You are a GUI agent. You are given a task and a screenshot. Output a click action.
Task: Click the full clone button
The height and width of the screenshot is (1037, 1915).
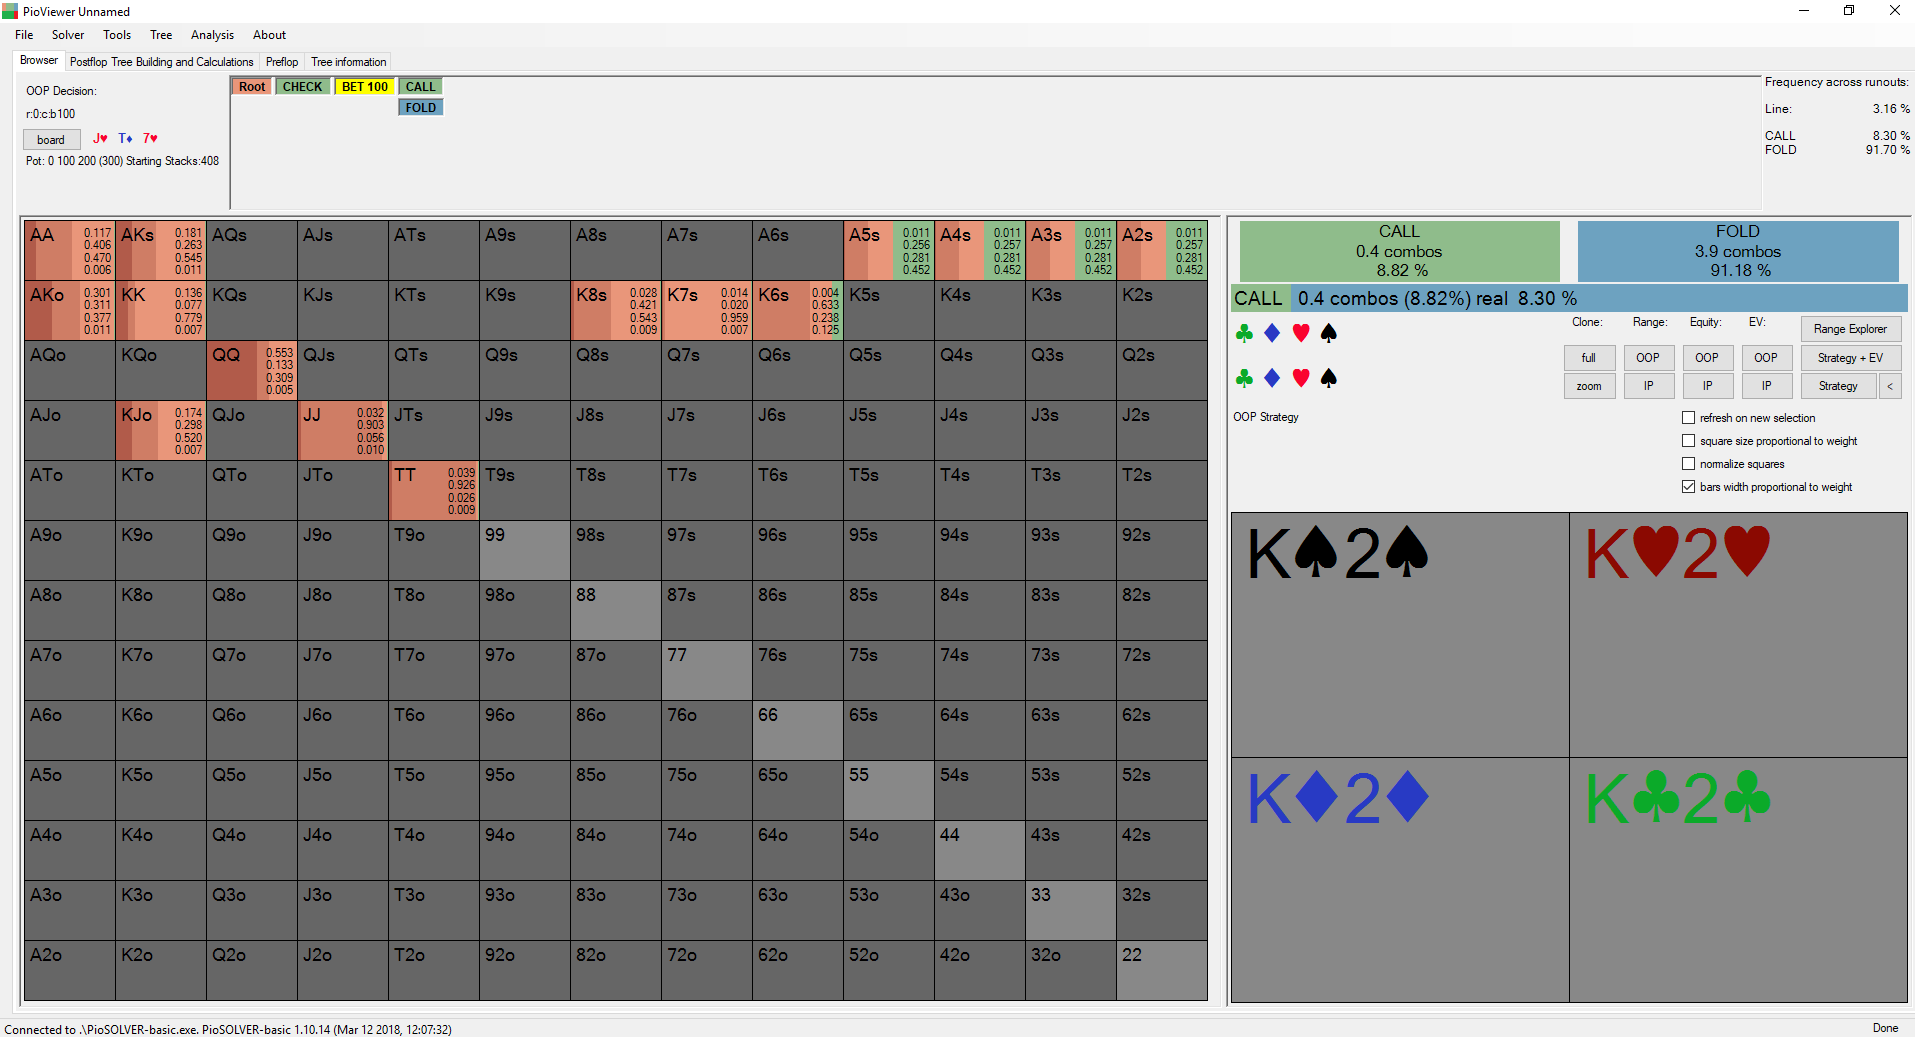pyautogui.click(x=1589, y=358)
